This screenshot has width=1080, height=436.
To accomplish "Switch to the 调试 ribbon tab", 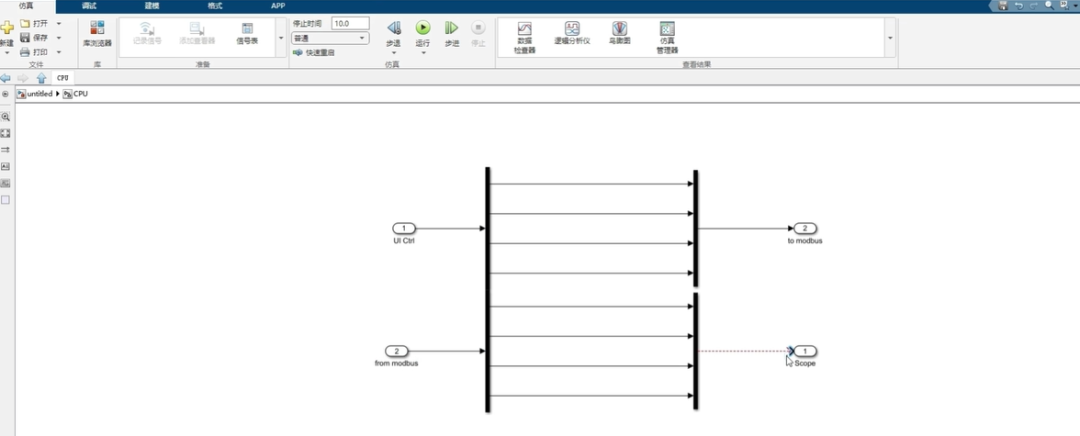I will [x=89, y=6].
